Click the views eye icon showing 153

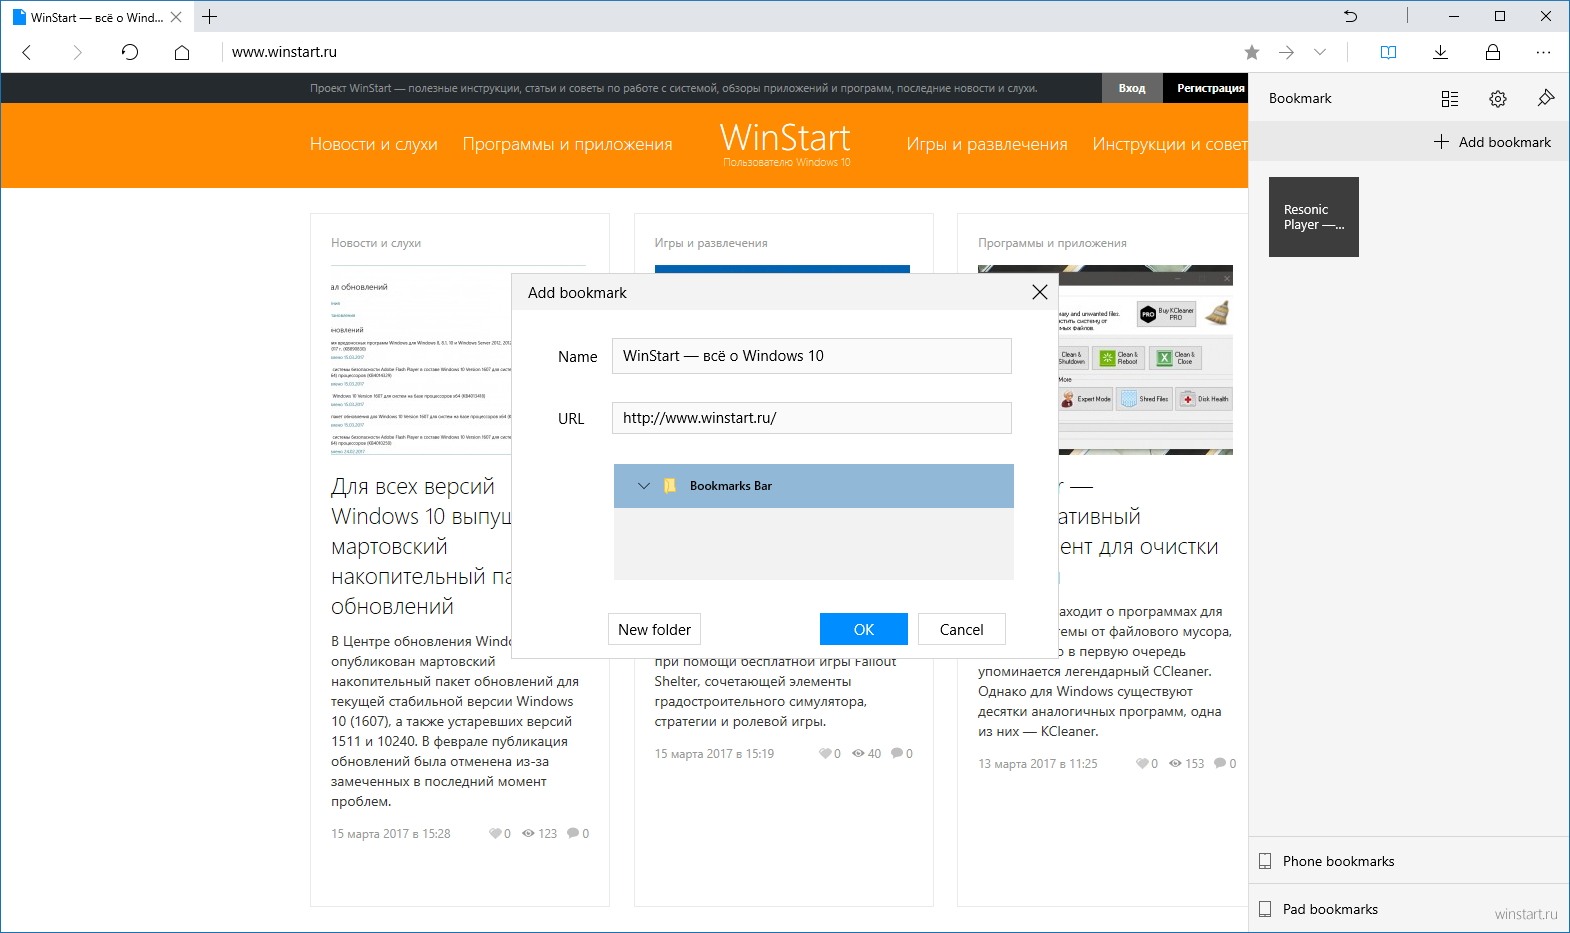(1176, 763)
